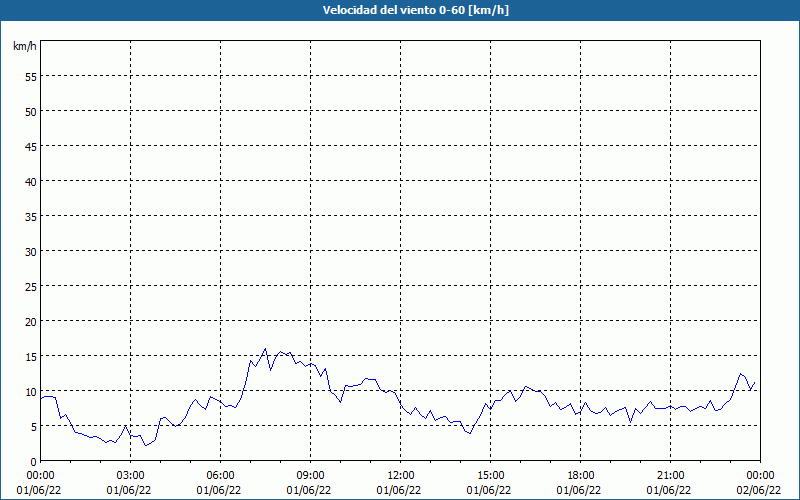The height and width of the screenshot is (500, 800).
Task: Select the 0 y-axis label
Action: (x=34, y=462)
